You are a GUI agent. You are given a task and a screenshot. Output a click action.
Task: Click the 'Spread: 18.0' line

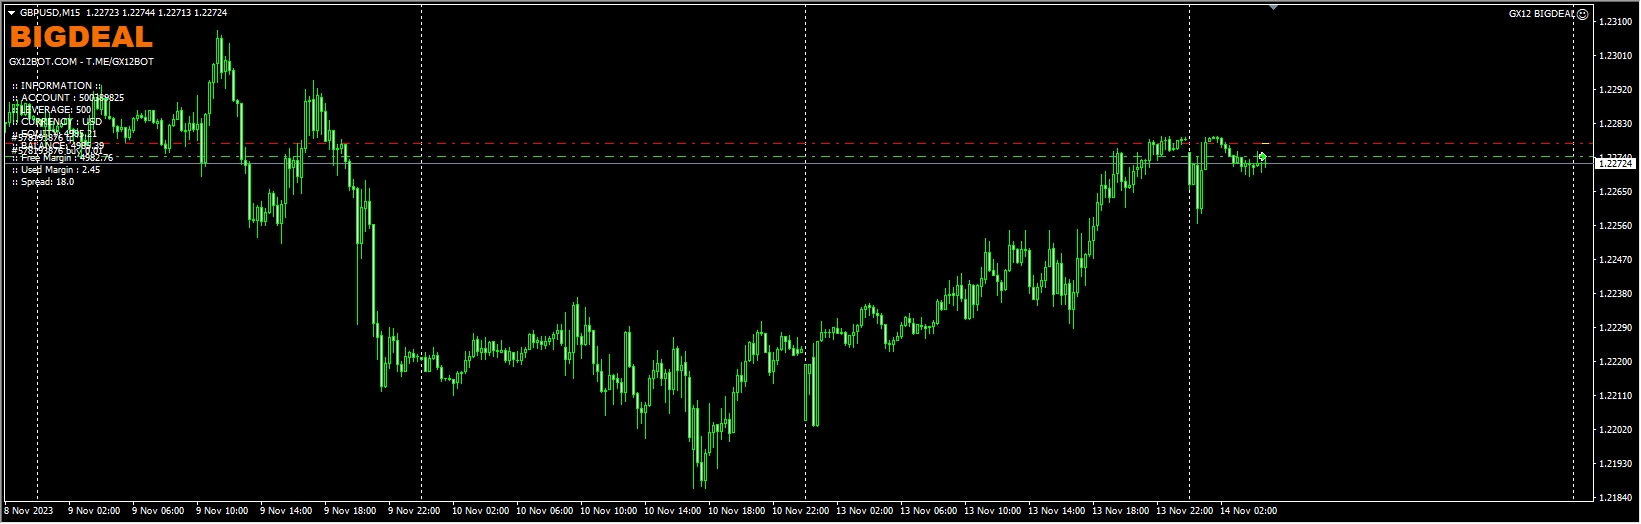[x=43, y=182]
